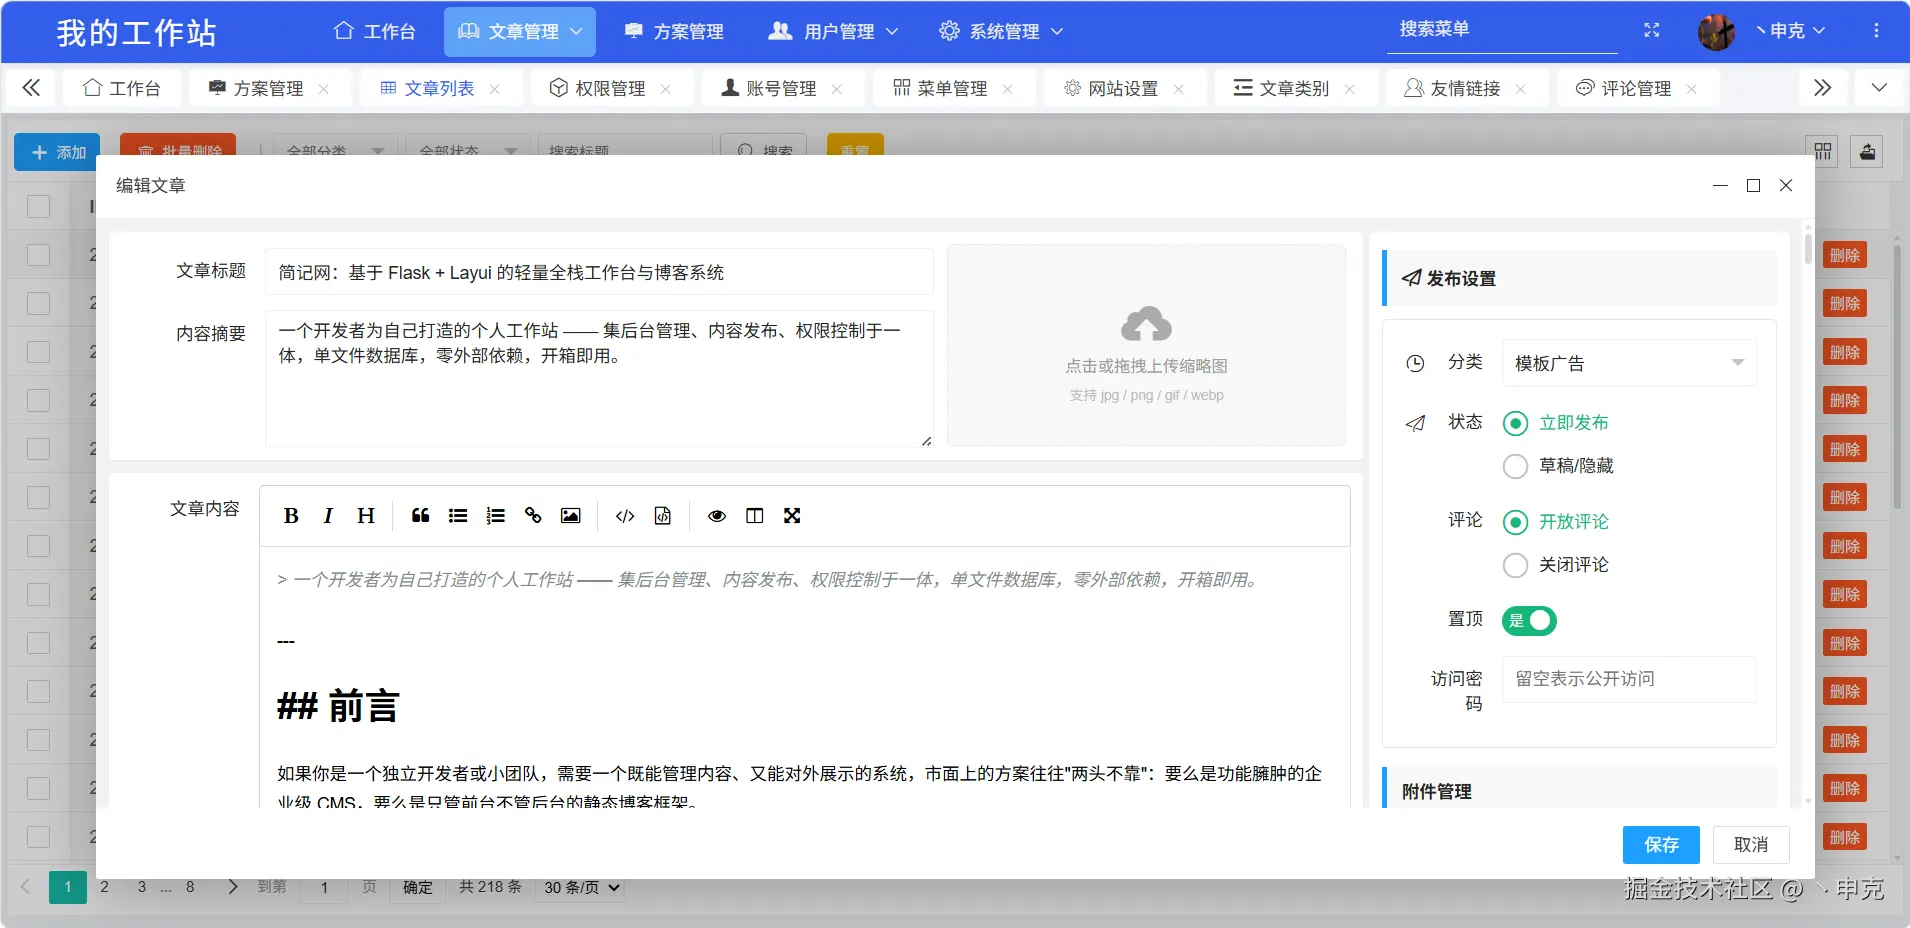Click 确定 in the pagination bar
This screenshot has width=1910, height=928.
point(418,887)
